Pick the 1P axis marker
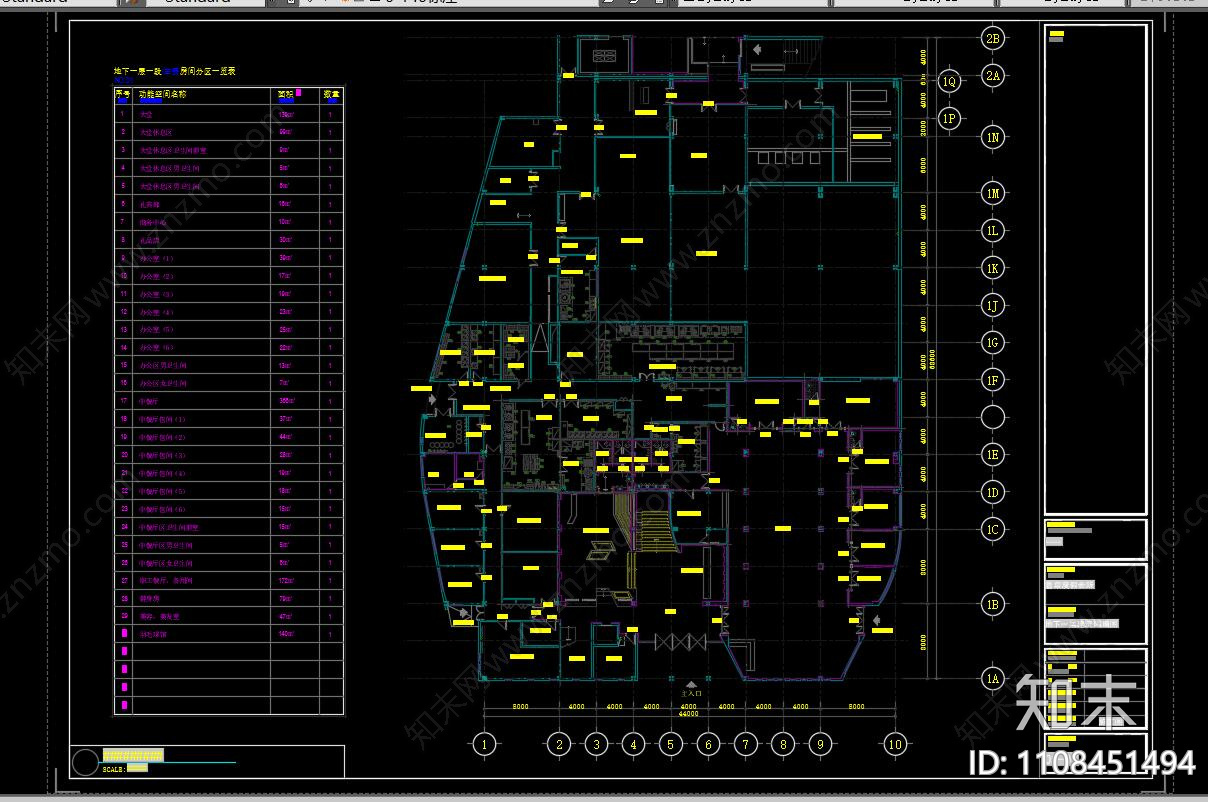 [950, 119]
